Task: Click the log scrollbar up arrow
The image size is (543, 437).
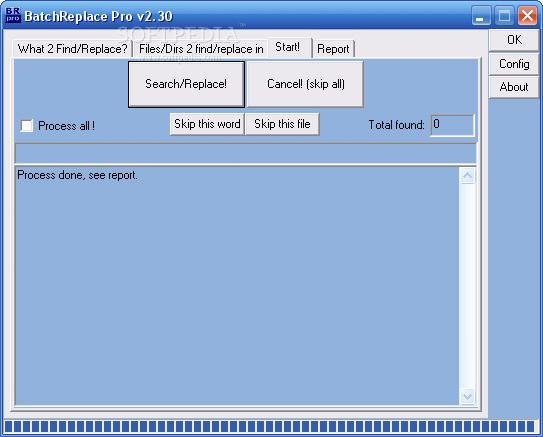Action: pyautogui.click(x=468, y=176)
